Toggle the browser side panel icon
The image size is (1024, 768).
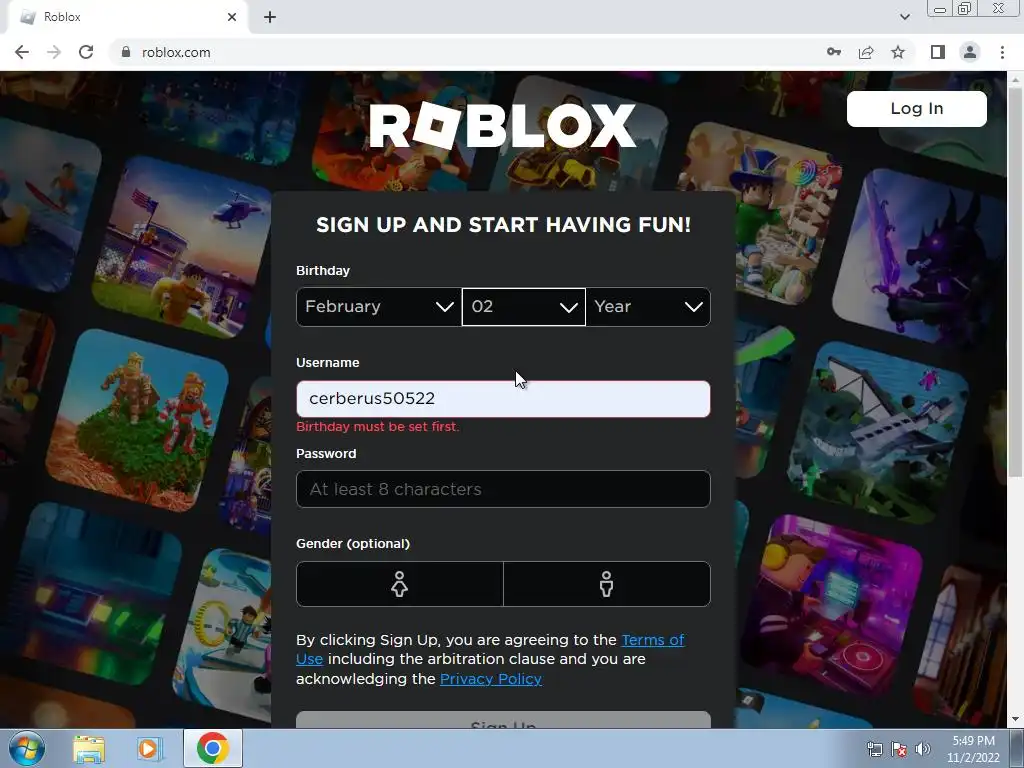[x=938, y=52]
